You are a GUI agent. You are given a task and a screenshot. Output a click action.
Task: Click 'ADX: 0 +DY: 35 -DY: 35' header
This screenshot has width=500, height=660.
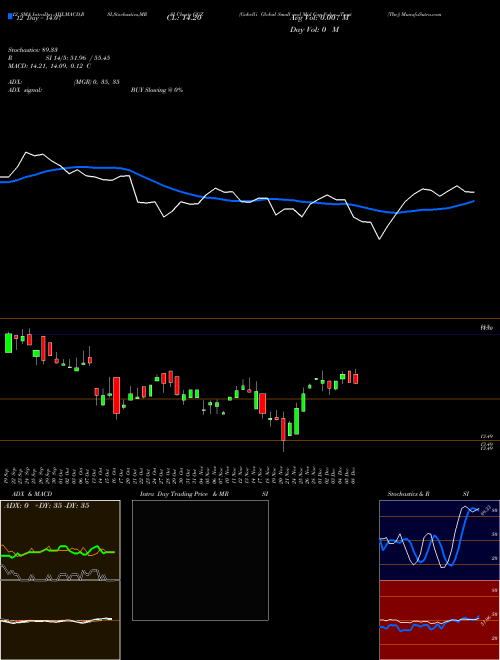click(46, 506)
